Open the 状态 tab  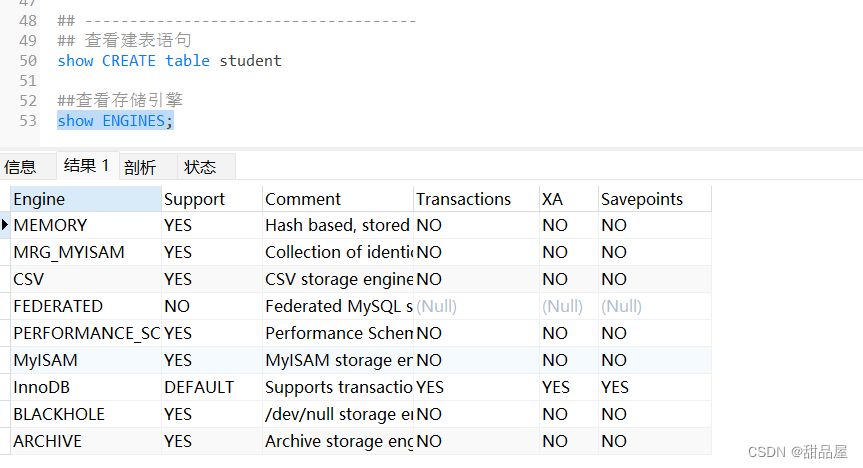pos(200,167)
